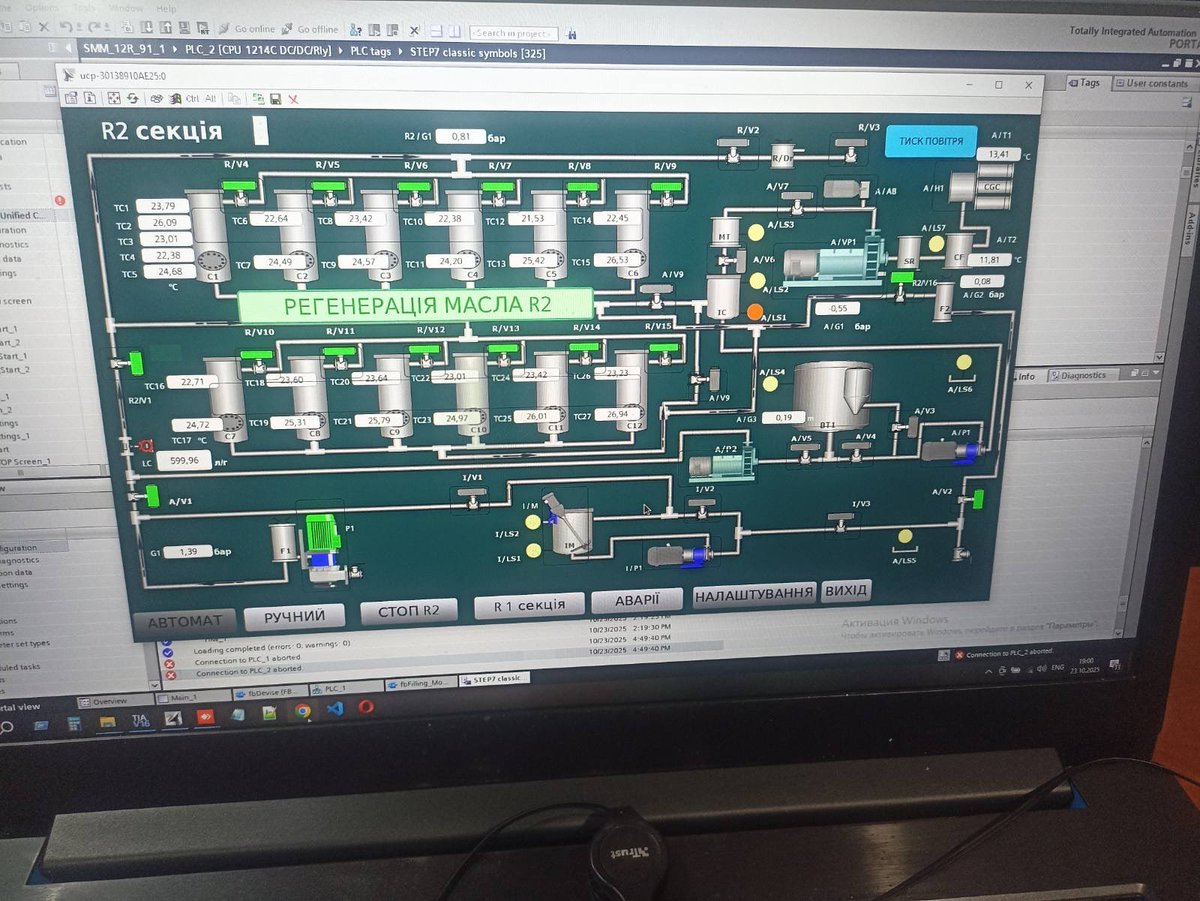Image resolution: width=1200 pixels, height=901 pixels.
Task: Click the A/V4 valve under BT1
Action: pos(857,453)
